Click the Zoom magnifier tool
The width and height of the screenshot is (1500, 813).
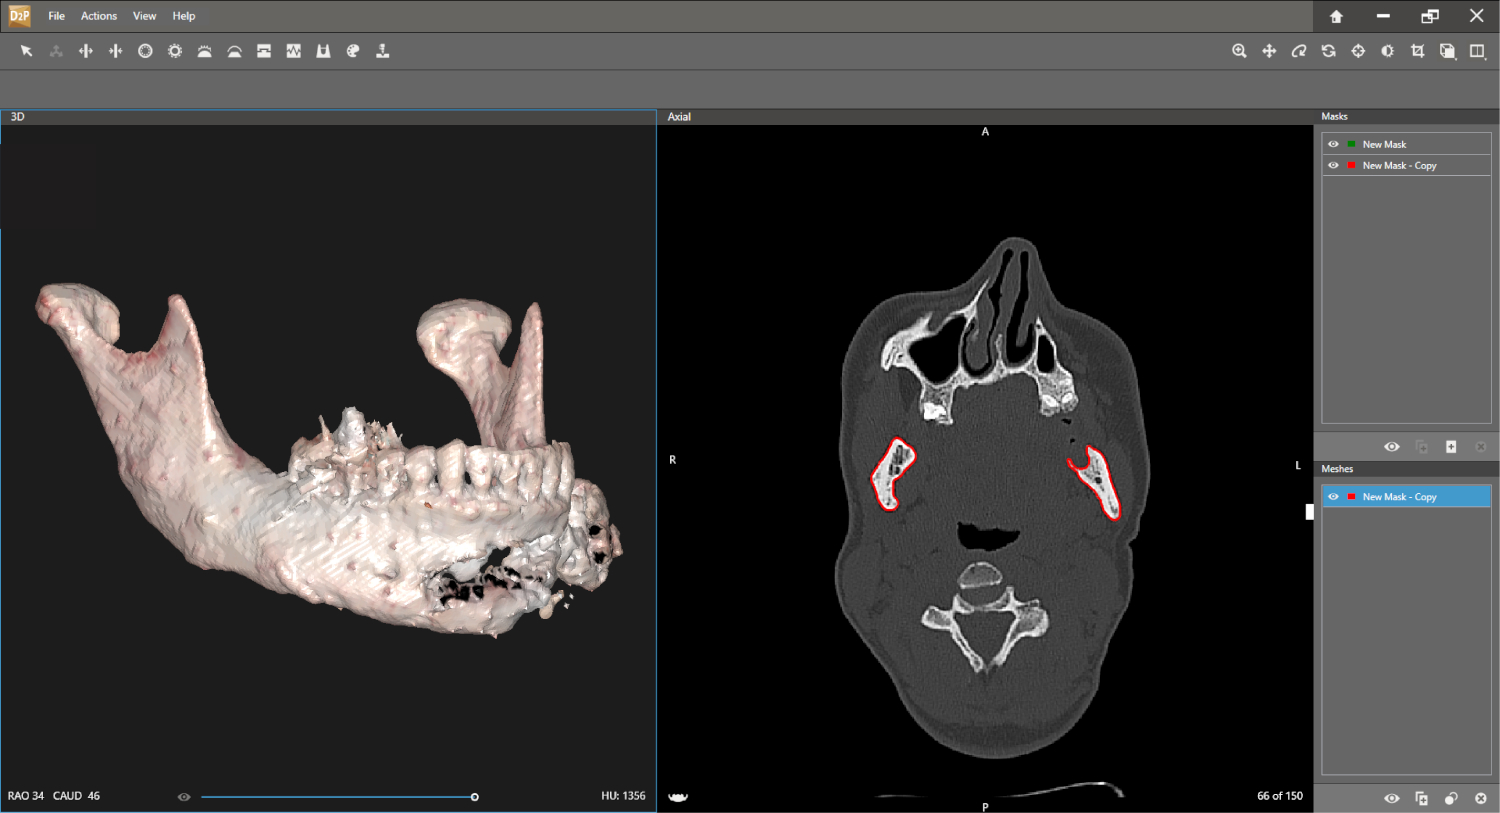pyautogui.click(x=1239, y=51)
